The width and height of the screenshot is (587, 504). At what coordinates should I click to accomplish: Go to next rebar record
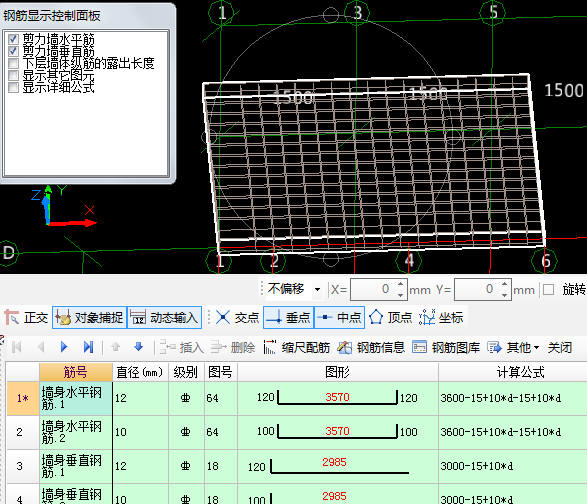pos(64,347)
